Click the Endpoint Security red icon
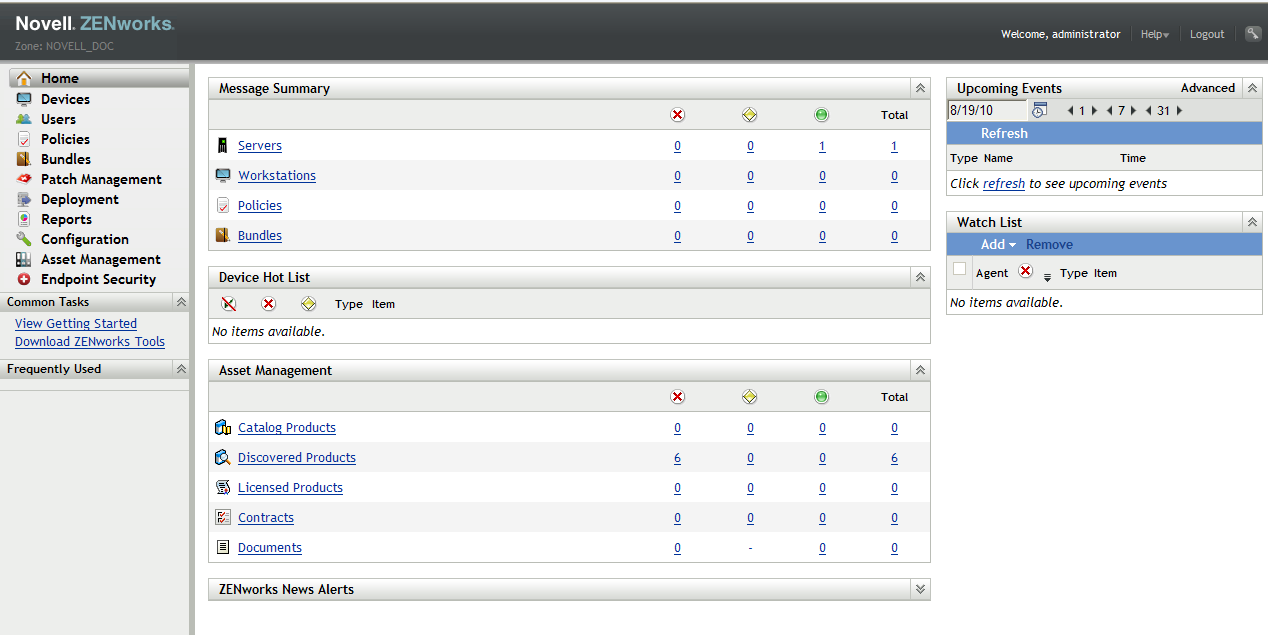The height and width of the screenshot is (635, 1268). (24, 279)
